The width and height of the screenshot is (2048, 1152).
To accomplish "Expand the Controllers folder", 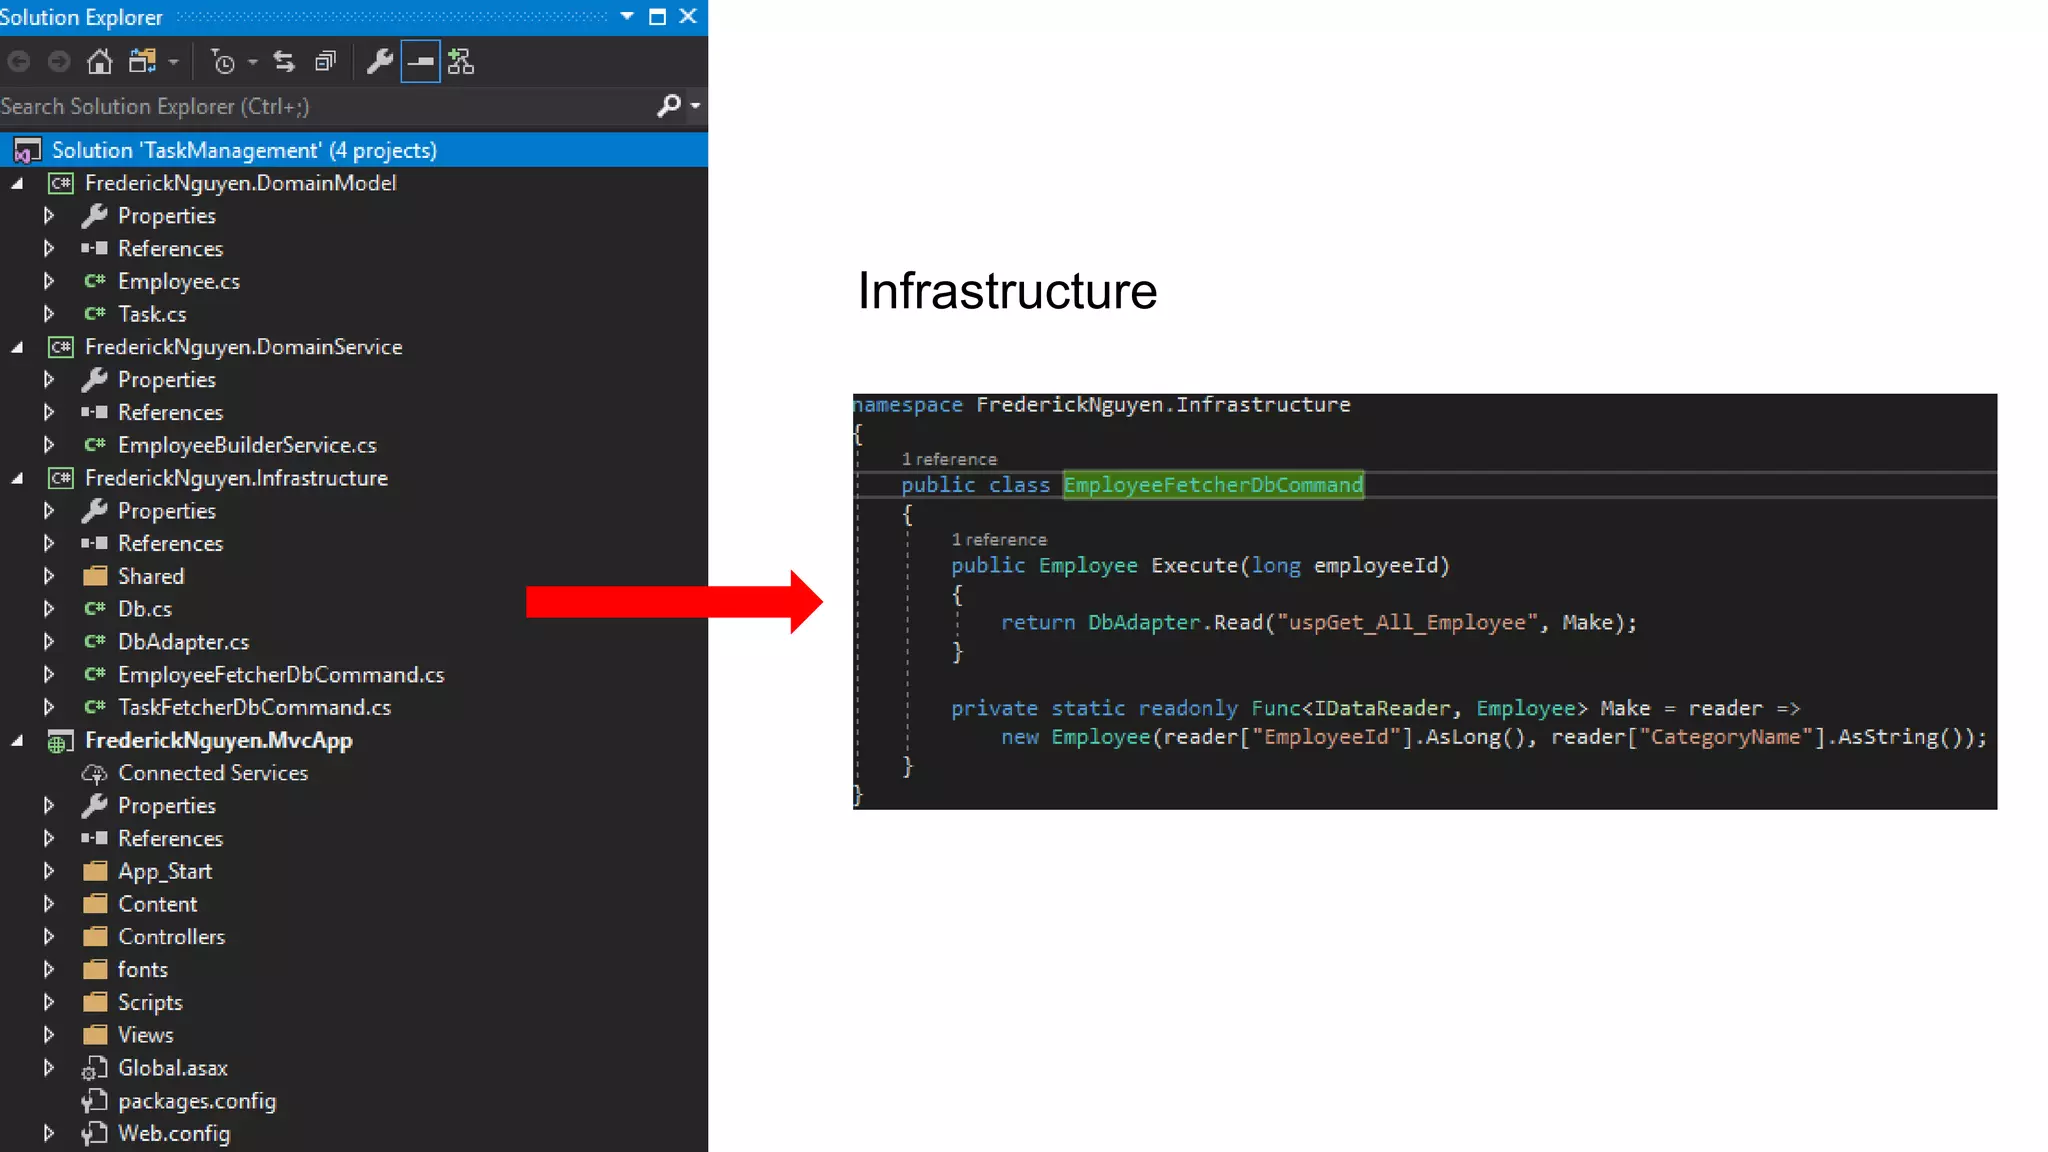I will (x=48, y=936).
